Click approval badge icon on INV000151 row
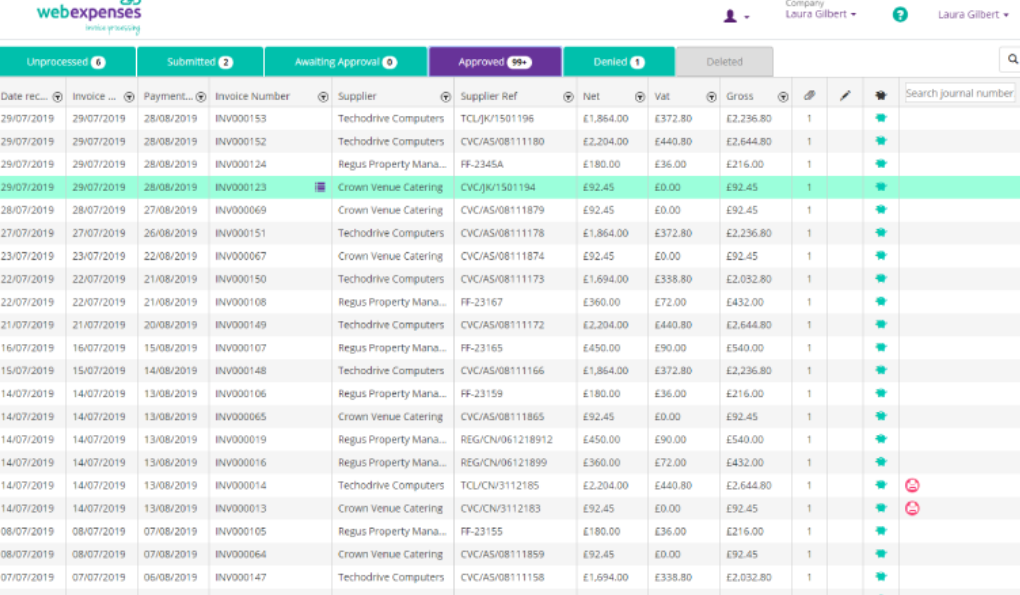Screen dimensions: 1020x595 pos(881,233)
